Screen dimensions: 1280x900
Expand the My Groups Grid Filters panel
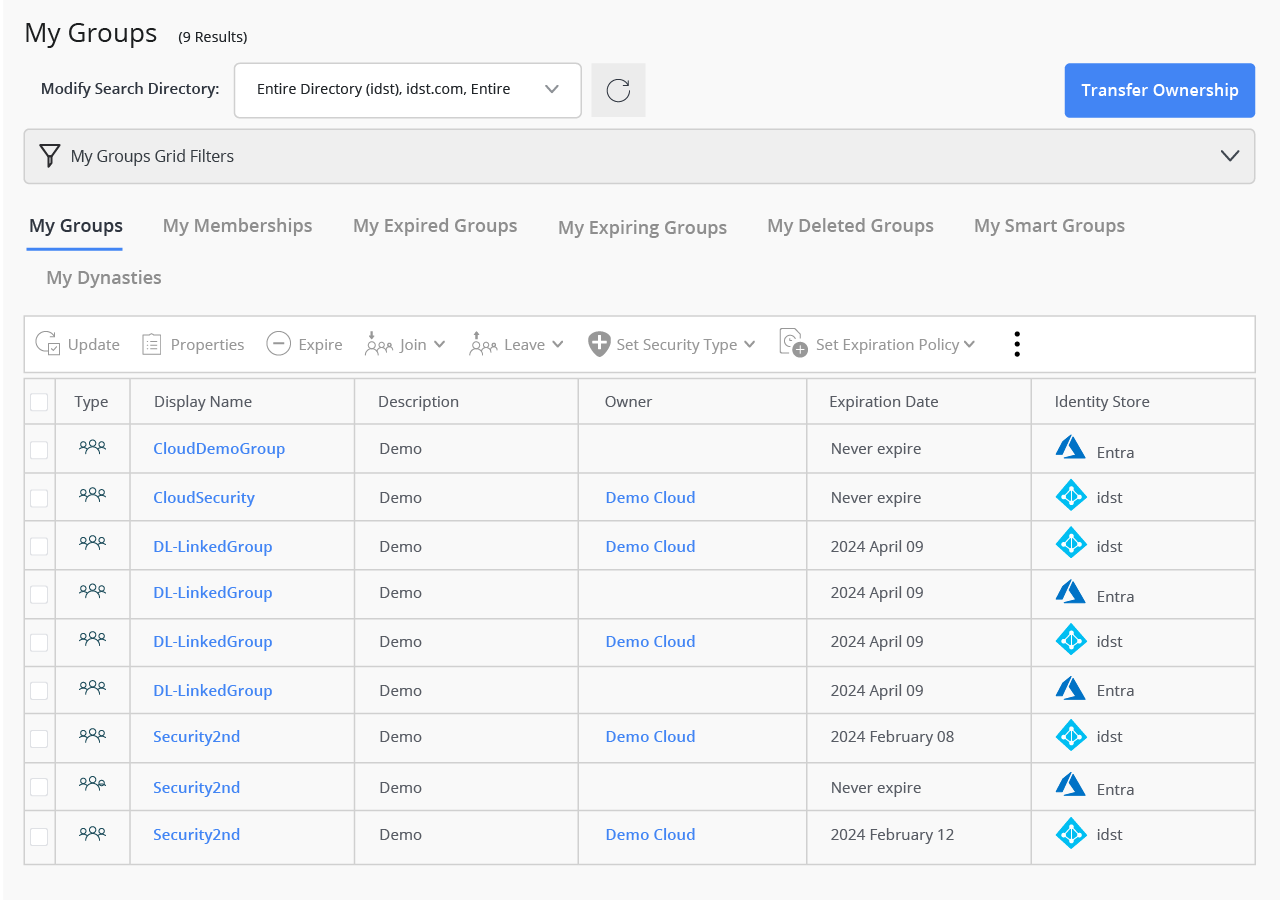click(x=1229, y=156)
